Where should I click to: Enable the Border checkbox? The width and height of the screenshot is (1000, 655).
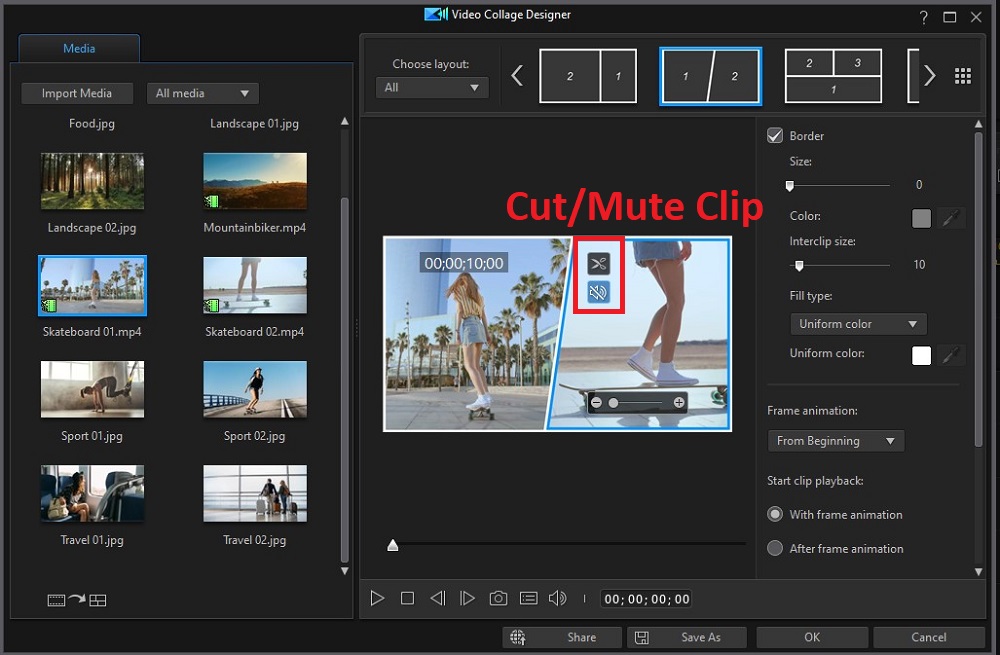point(775,135)
